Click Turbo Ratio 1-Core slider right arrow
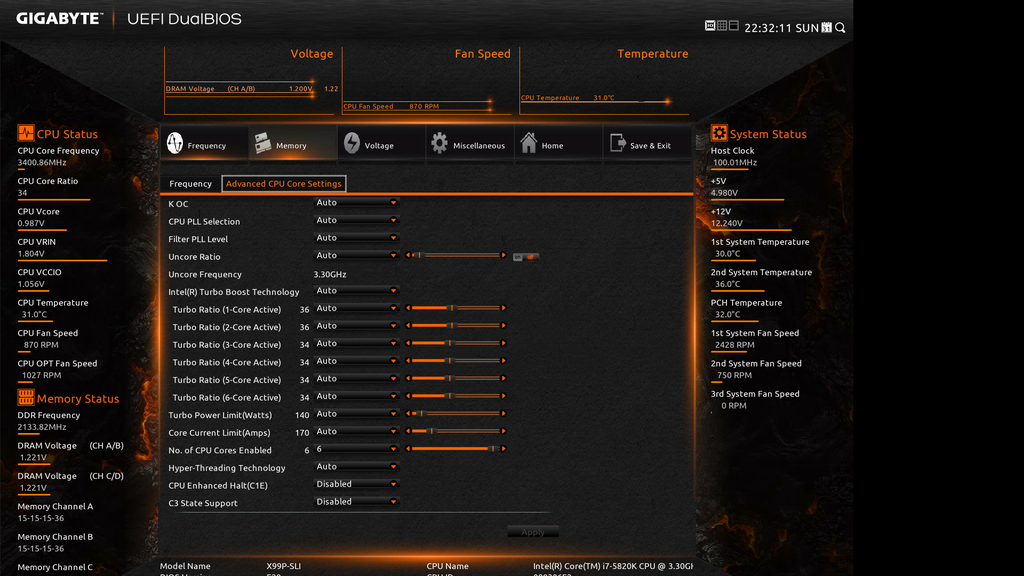Image resolution: width=1024 pixels, height=576 pixels. [x=504, y=308]
